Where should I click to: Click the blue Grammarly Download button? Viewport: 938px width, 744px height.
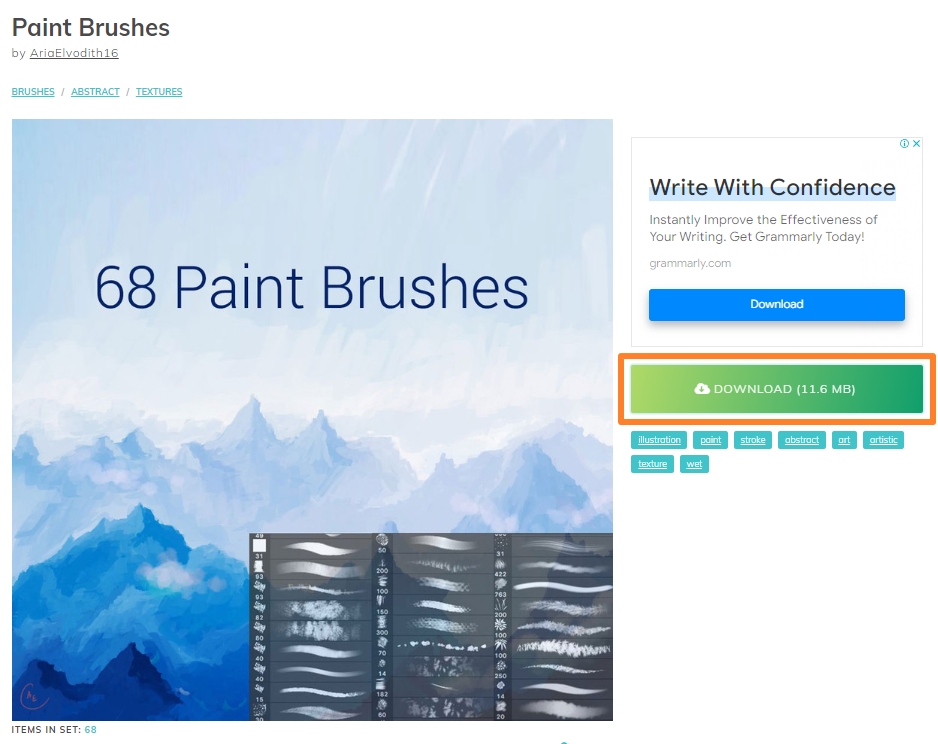coord(776,304)
